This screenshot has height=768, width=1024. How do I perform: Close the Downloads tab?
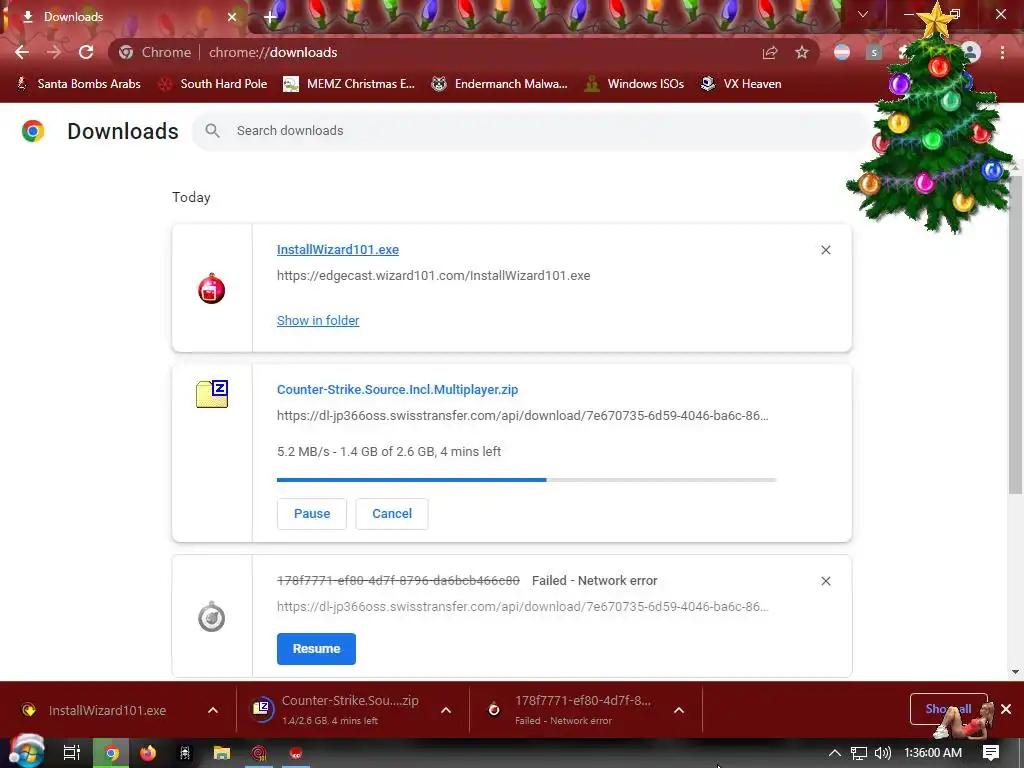click(232, 17)
